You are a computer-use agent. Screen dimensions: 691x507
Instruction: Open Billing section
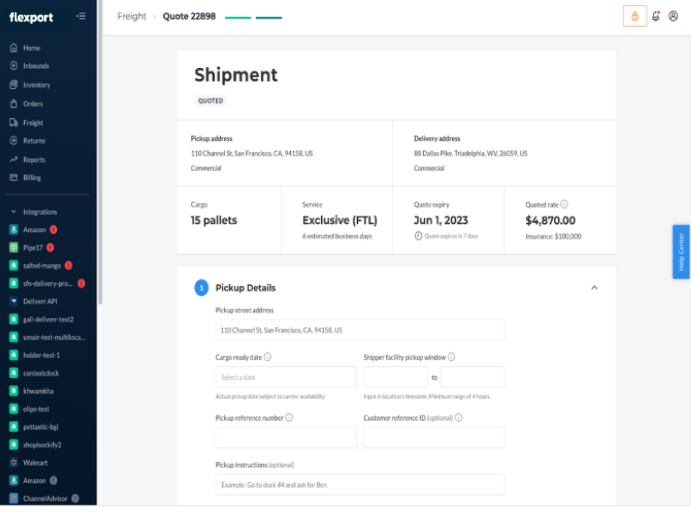pyautogui.click(x=32, y=178)
